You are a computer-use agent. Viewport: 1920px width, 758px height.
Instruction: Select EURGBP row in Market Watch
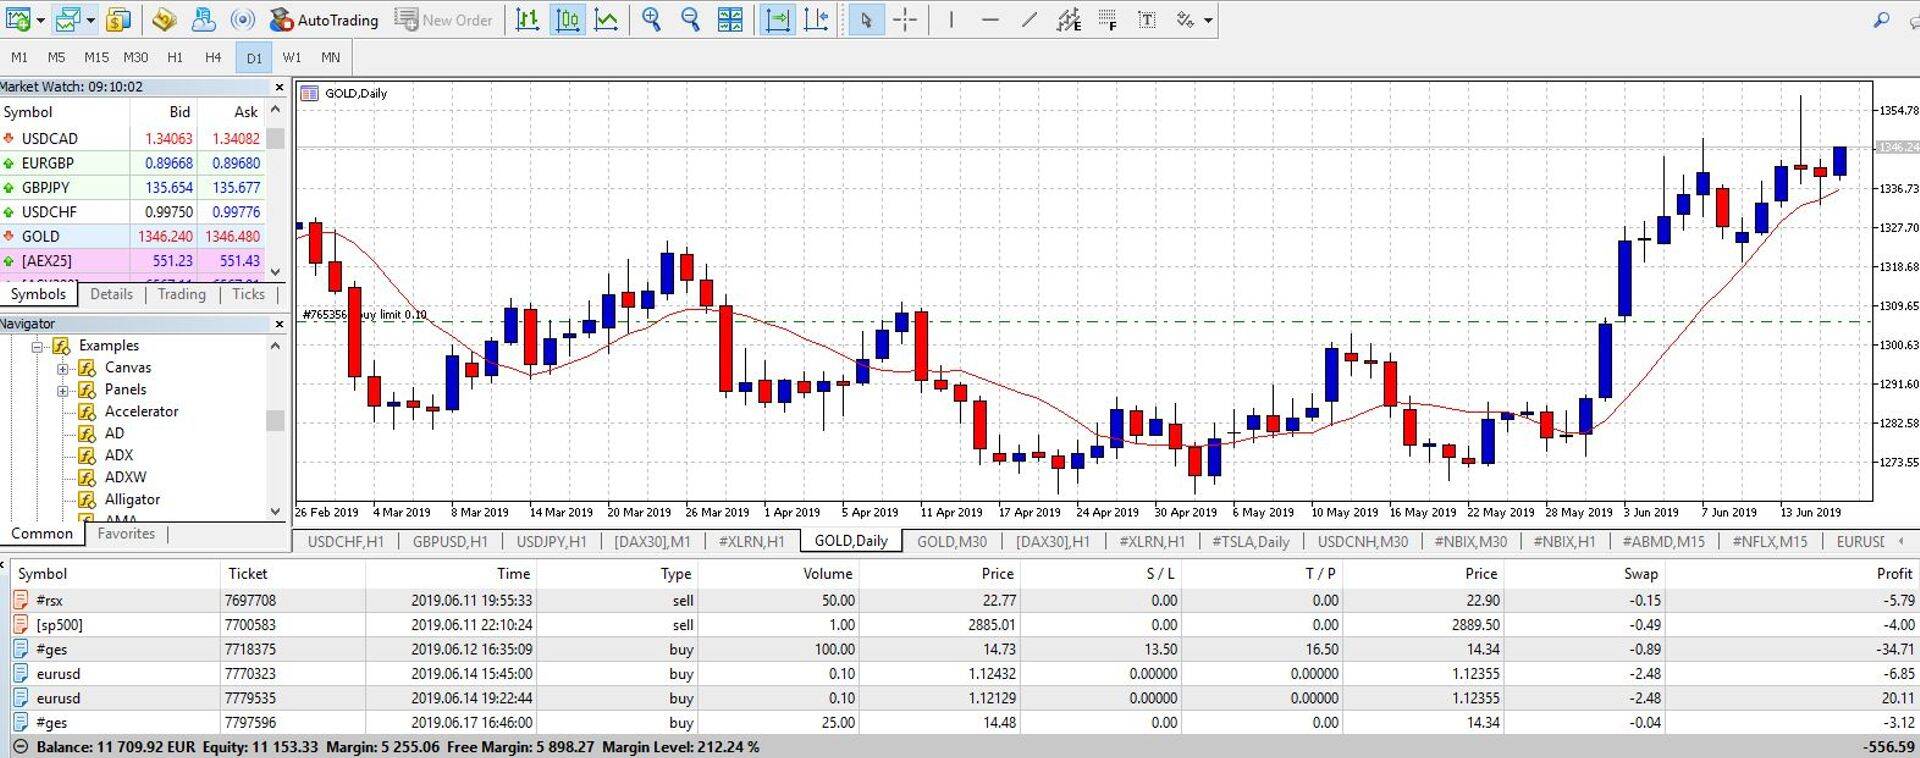(132, 163)
